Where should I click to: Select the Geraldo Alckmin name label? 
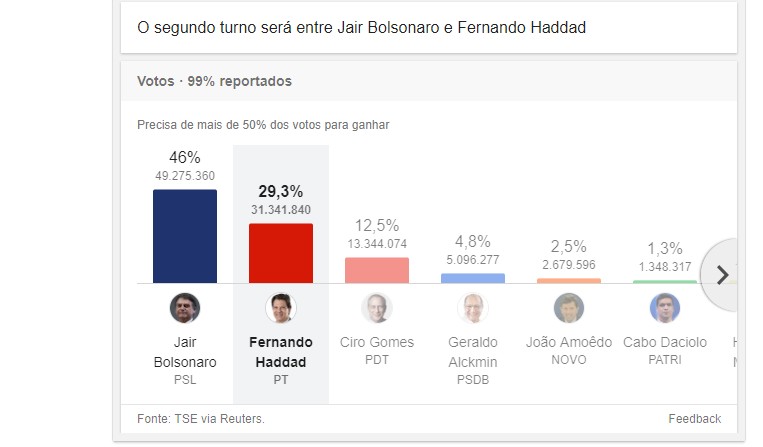(x=473, y=352)
